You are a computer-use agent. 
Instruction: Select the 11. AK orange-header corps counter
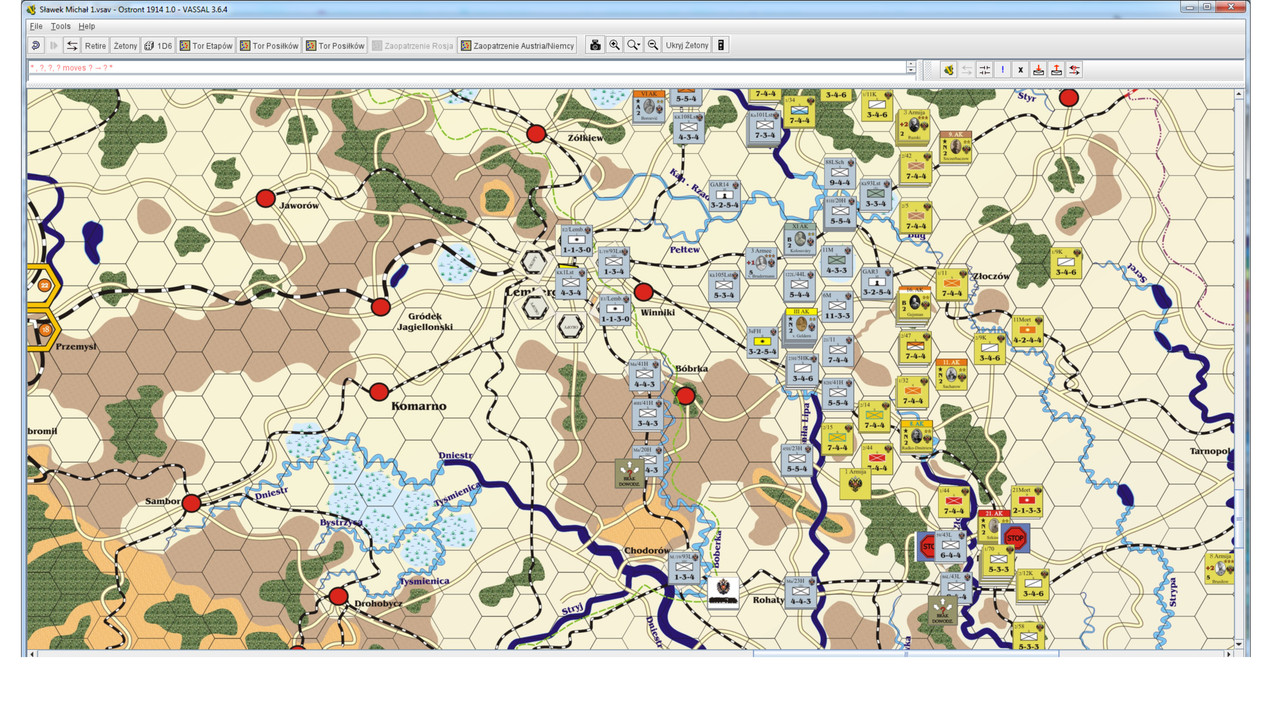click(951, 374)
